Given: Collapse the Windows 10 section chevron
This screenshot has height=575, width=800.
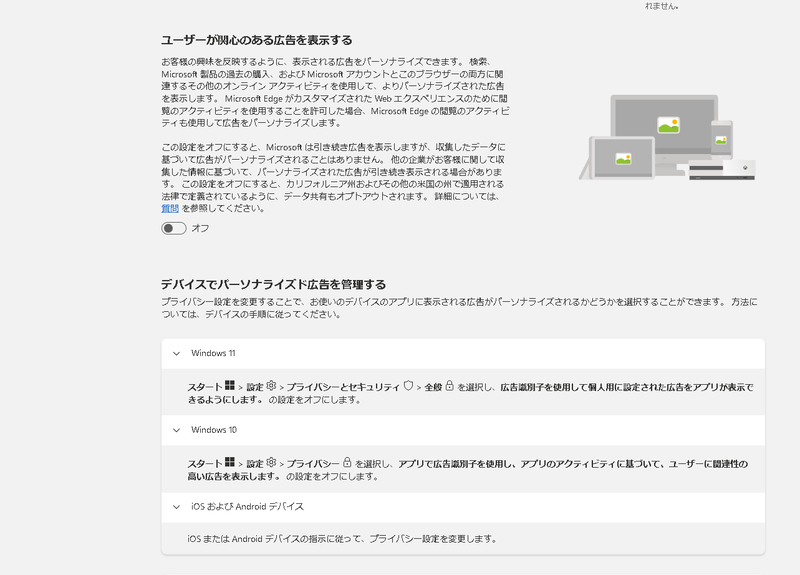Looking at the screenshot, I should [177, 430].
